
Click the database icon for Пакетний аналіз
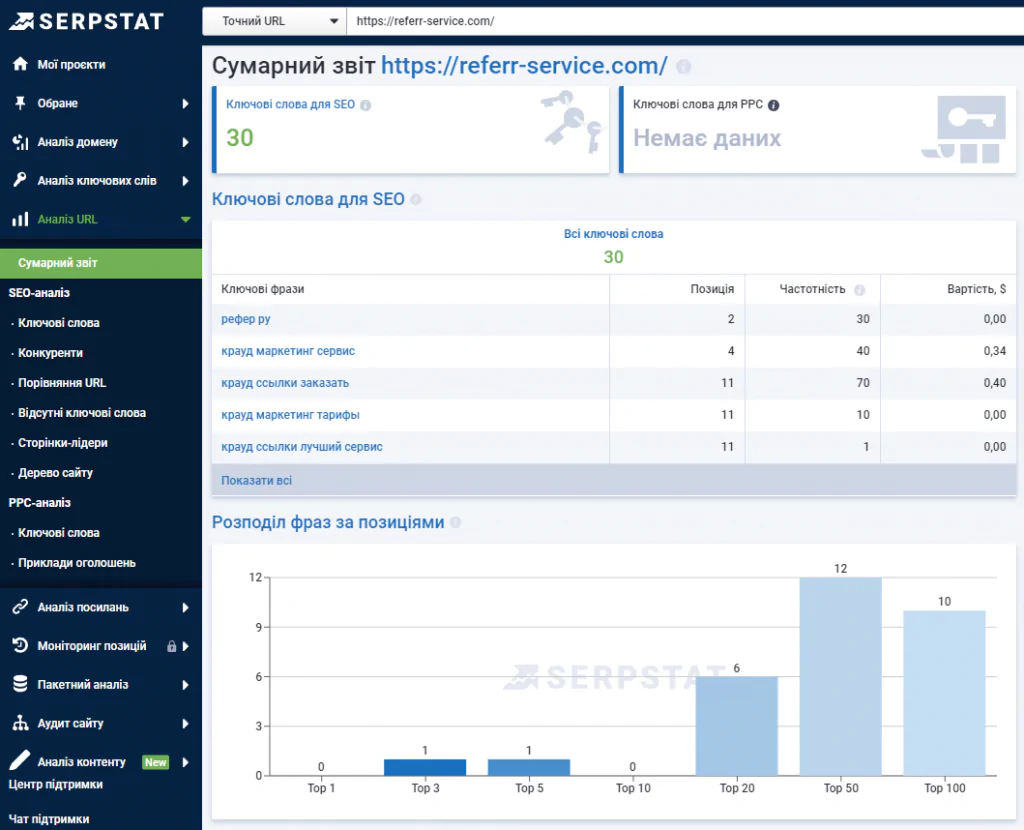[20, 684]
